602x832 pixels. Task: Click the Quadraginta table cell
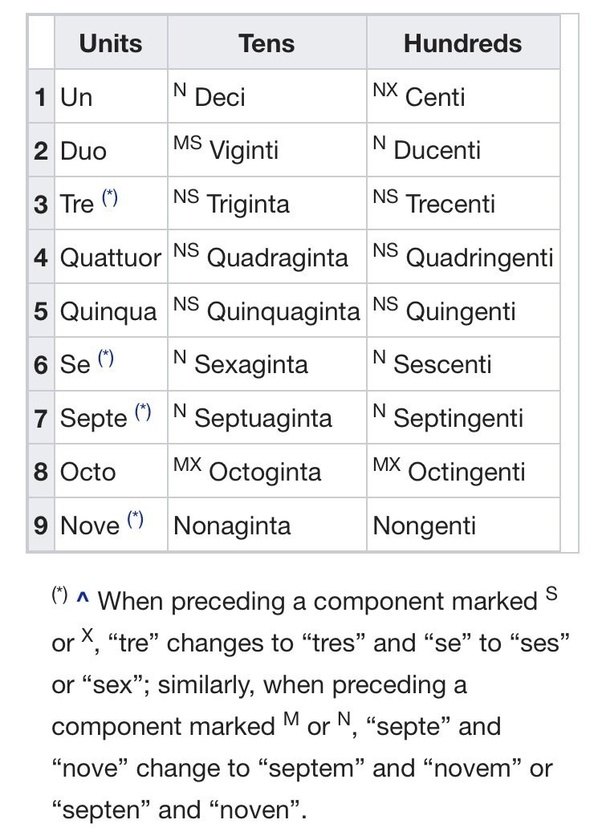tap(267, 257)
